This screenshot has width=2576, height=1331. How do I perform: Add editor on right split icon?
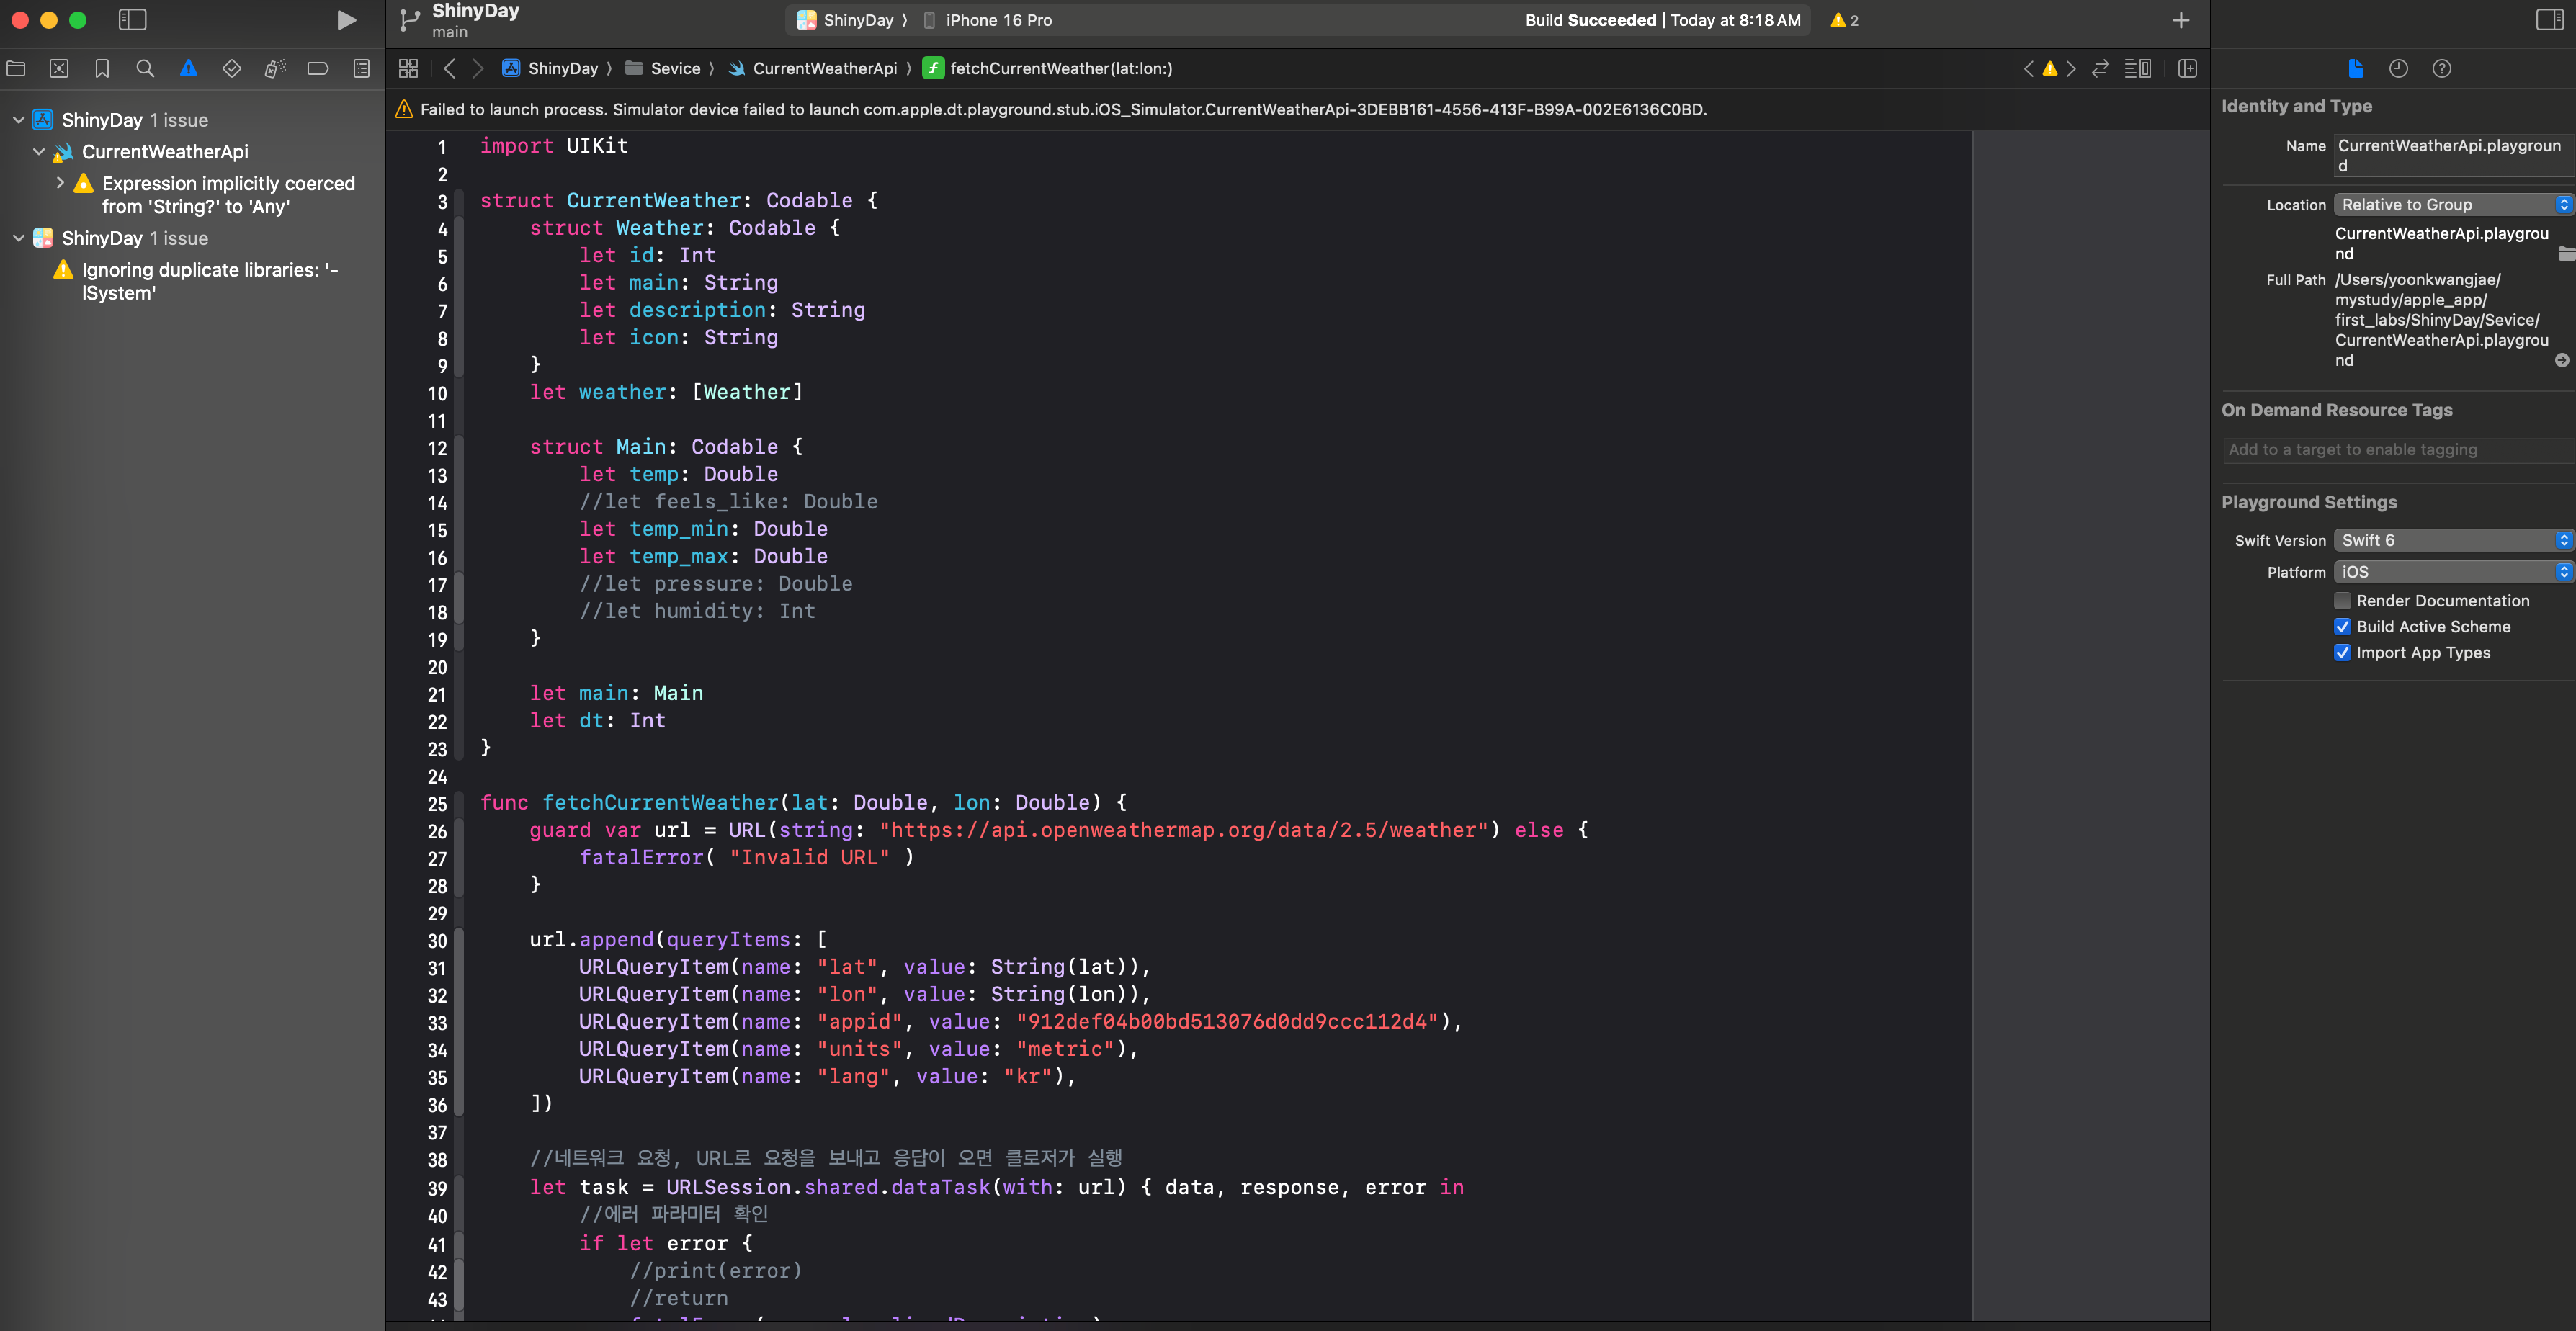pyautogui.click(x=2187, y=68)
